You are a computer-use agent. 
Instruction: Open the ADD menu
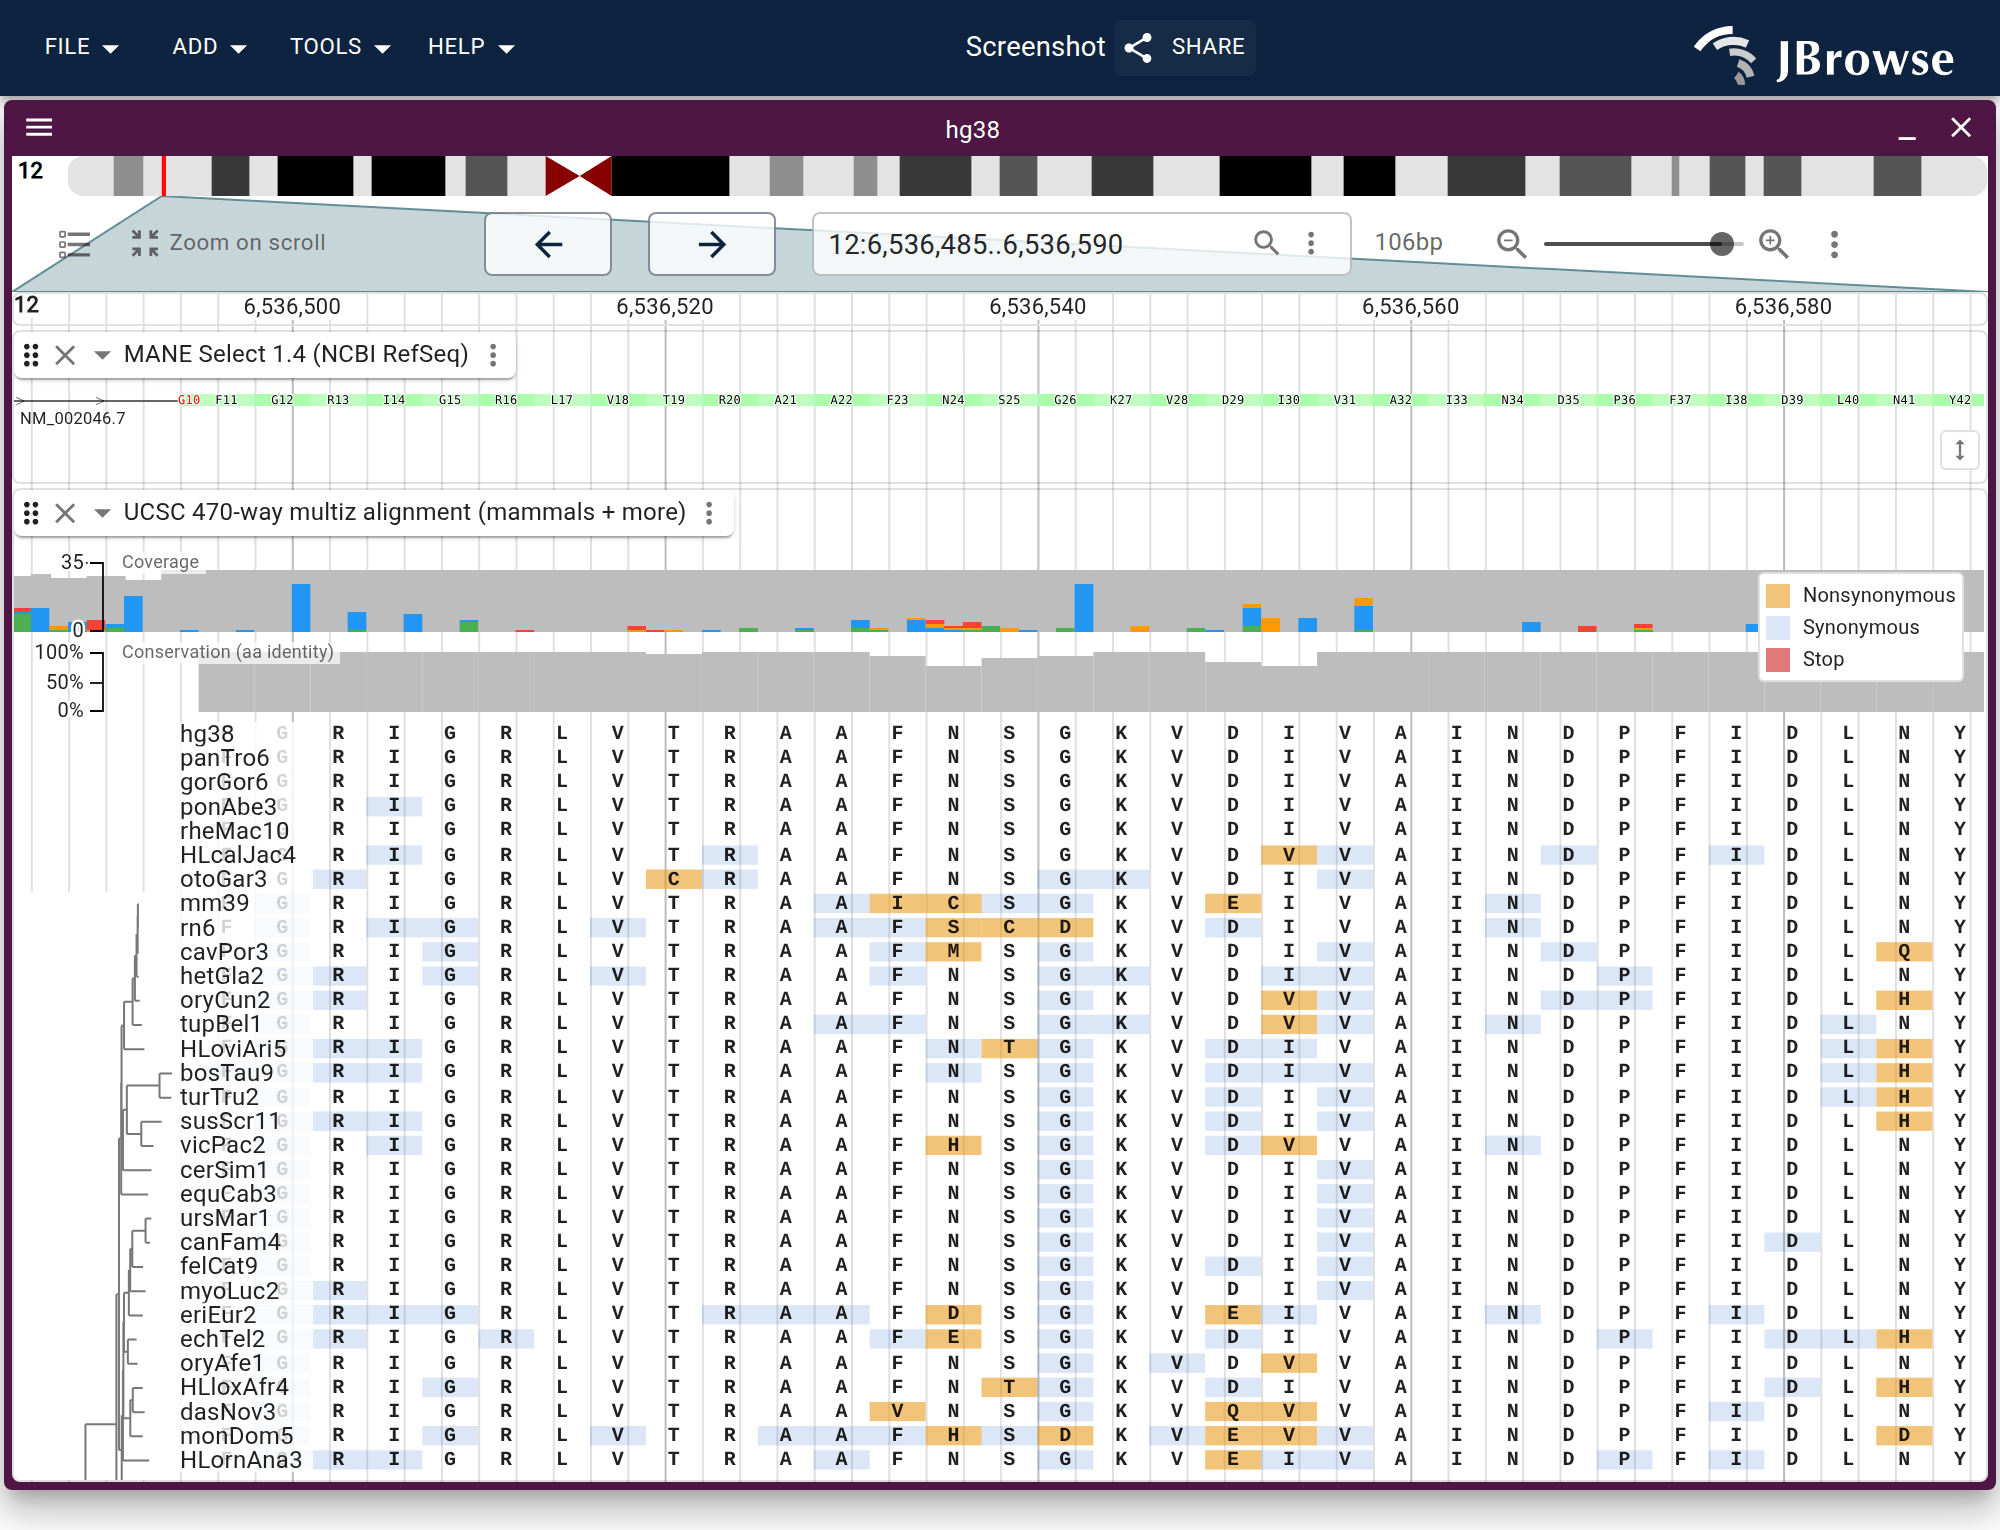pos(209,47)
